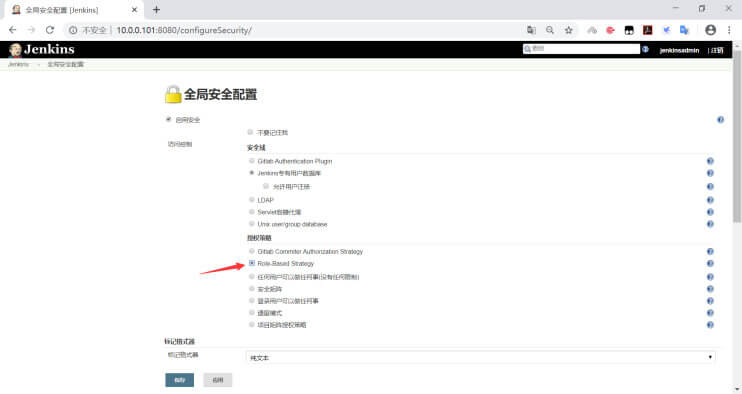
Task: Select Gitlab Authentication Plugin radio
Action: (x=252, y=161)
